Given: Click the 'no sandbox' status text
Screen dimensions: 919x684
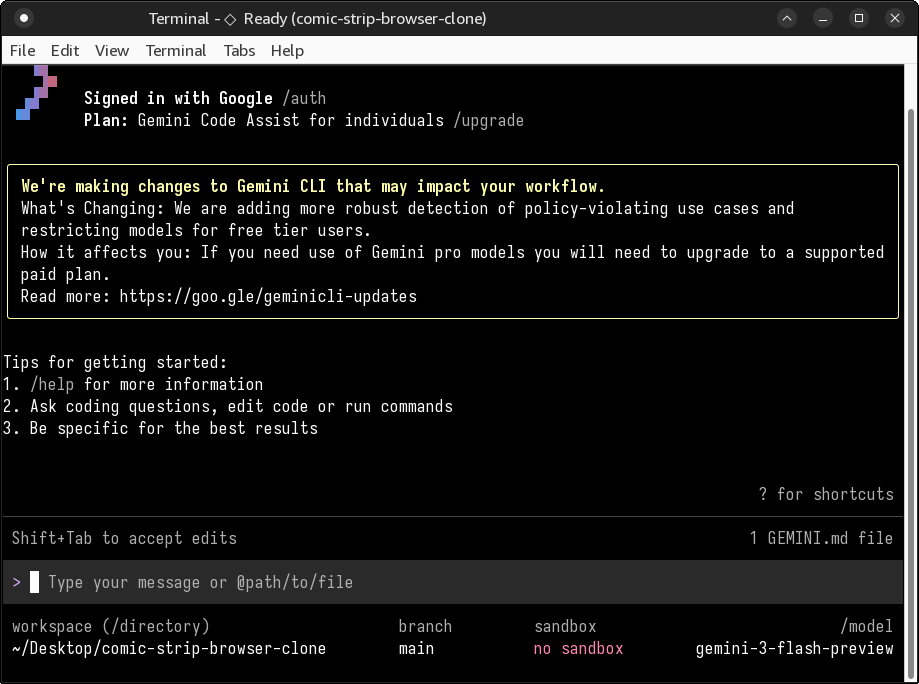Looking at the screenshot, I should pos(578,648).
